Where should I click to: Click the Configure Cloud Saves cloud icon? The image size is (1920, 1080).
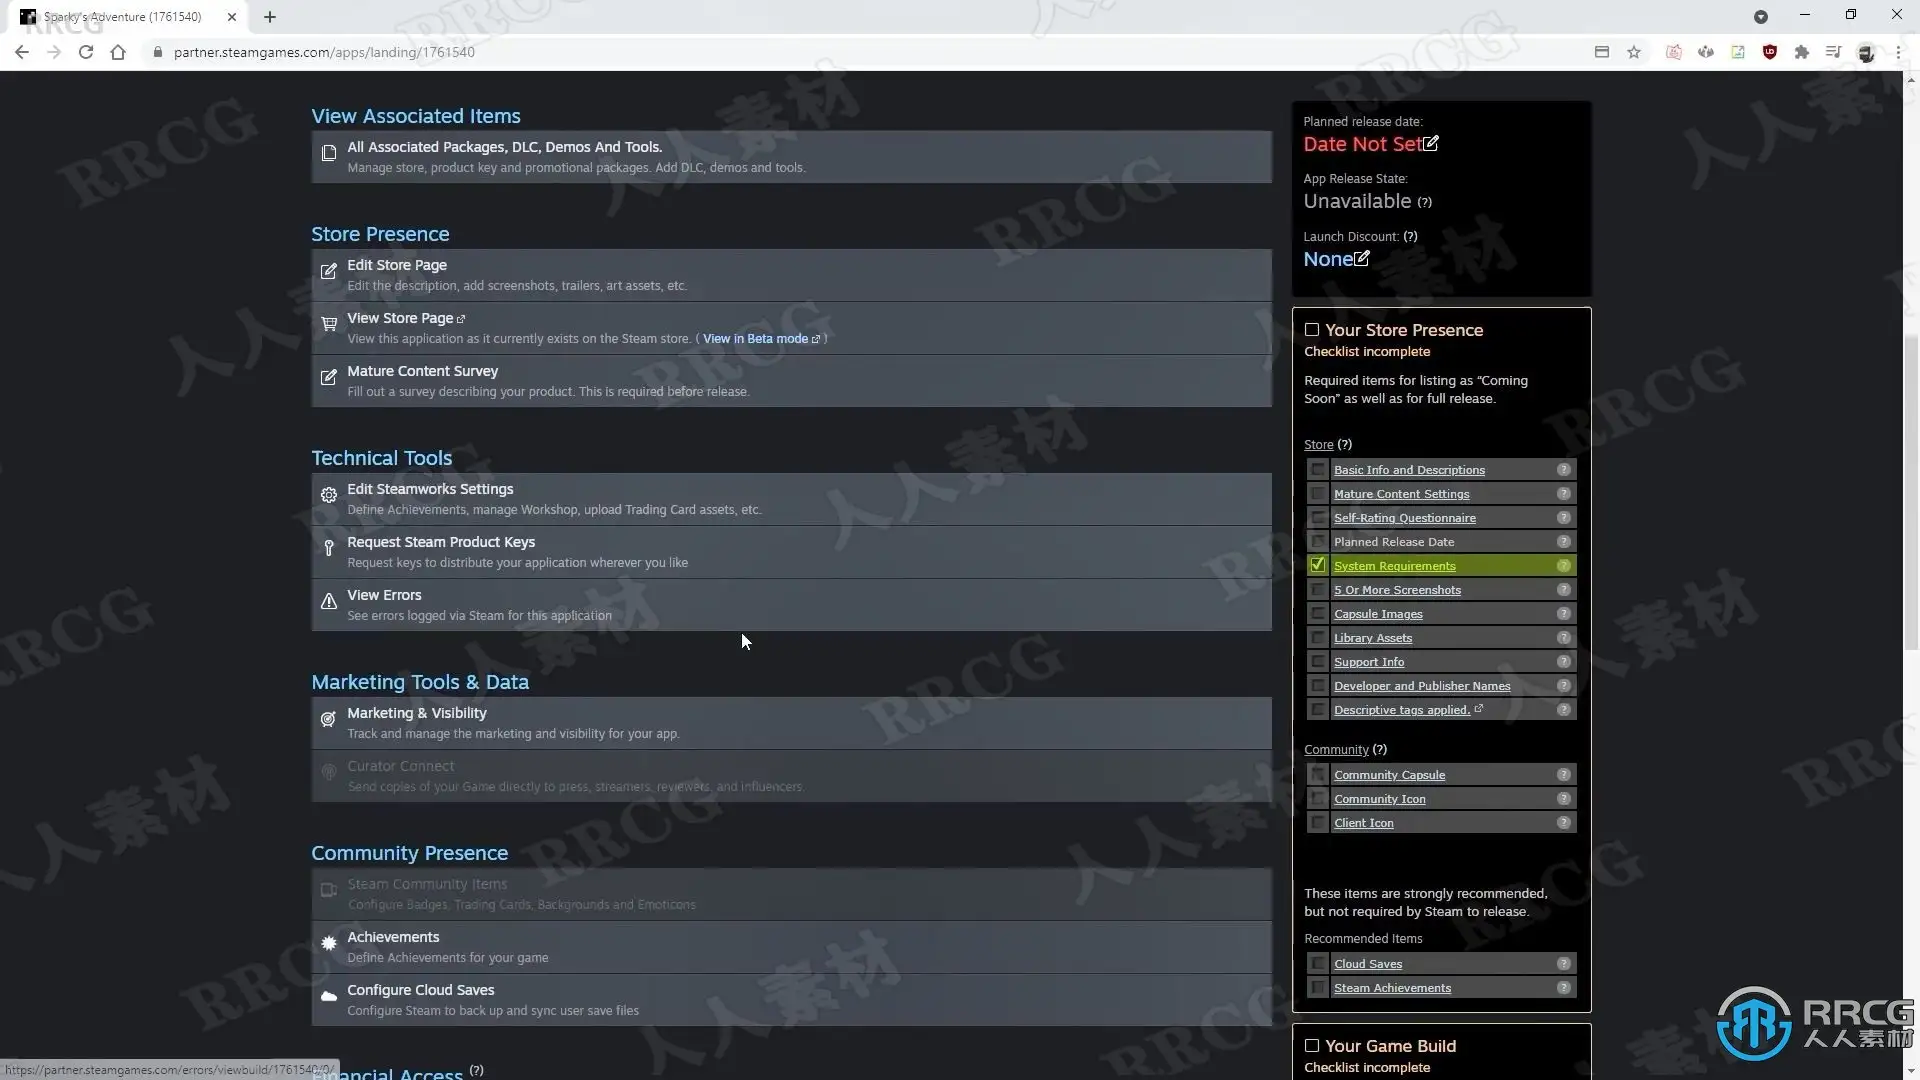coord(328,997)
